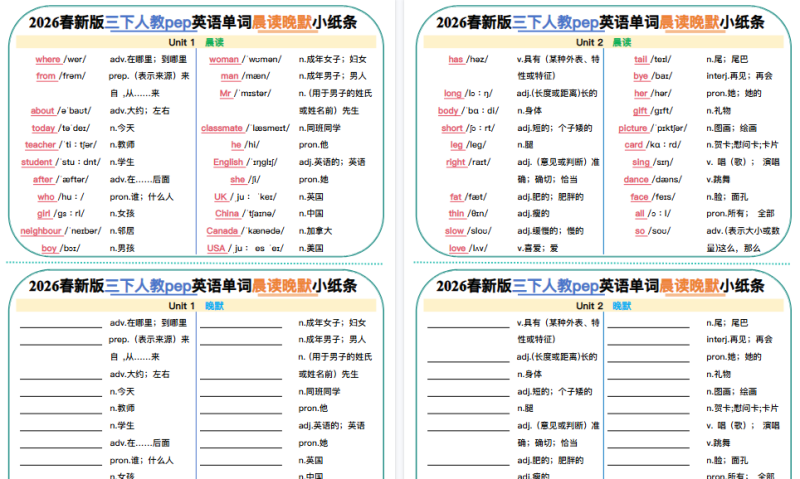
Task: Select the word "neighbour"
Action: (x=41, y=231)
